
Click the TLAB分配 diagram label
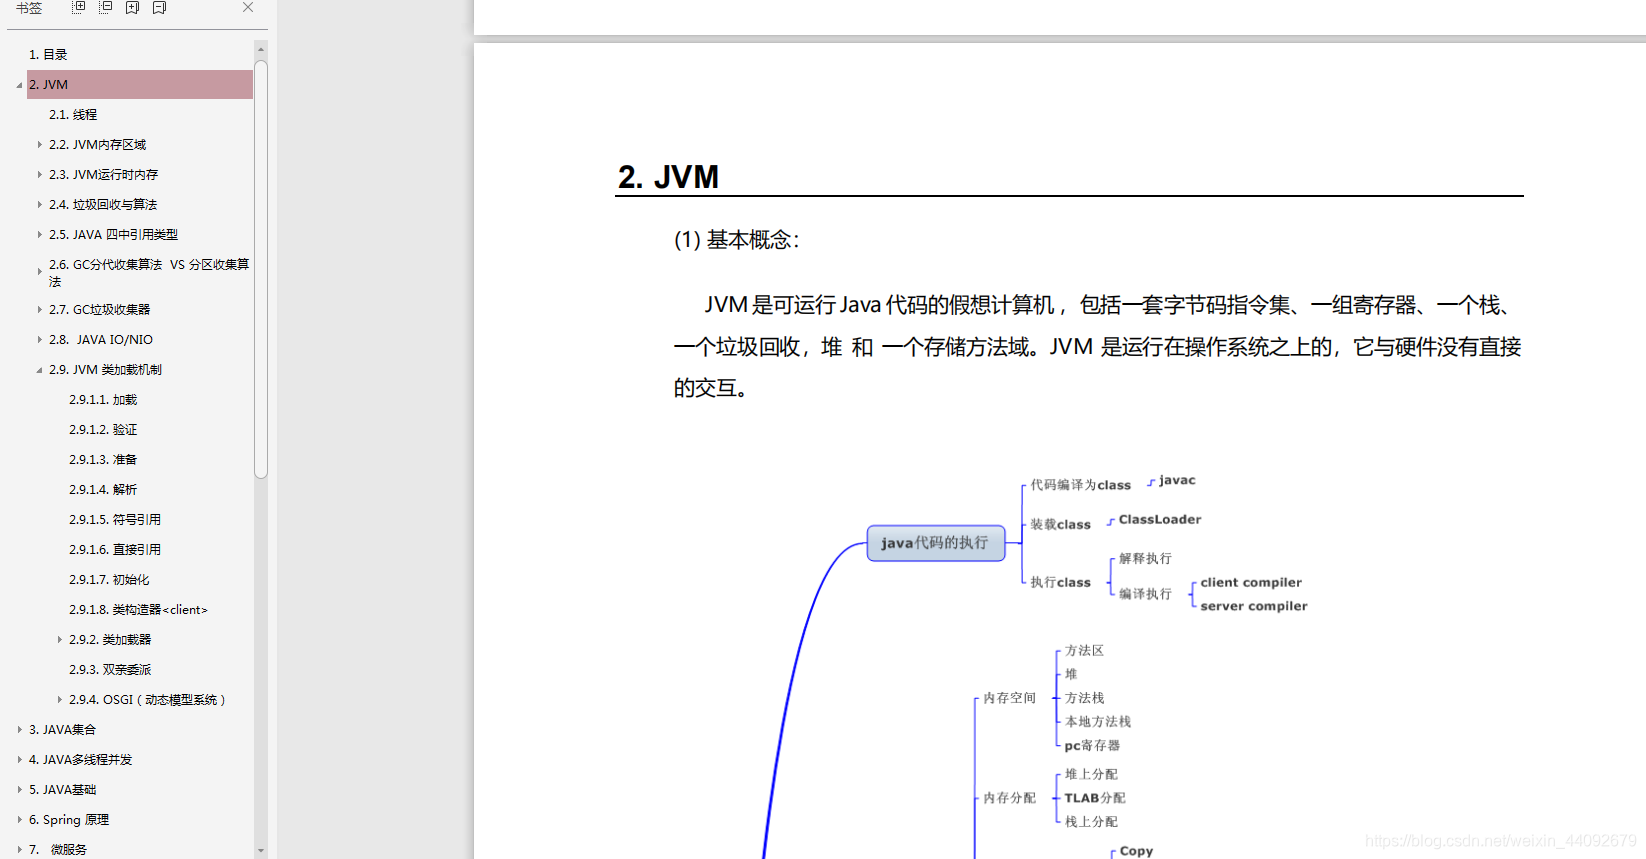tap(1094, 798)
